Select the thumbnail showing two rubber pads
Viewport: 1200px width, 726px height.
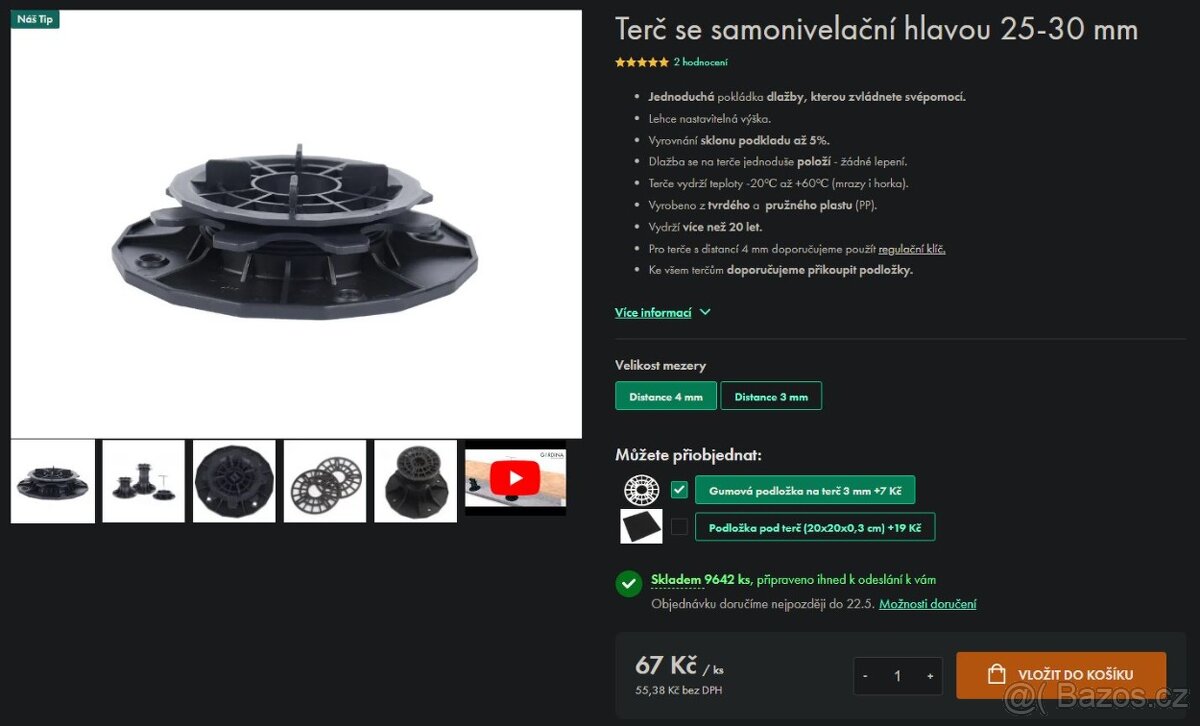(x=325, y=481)
